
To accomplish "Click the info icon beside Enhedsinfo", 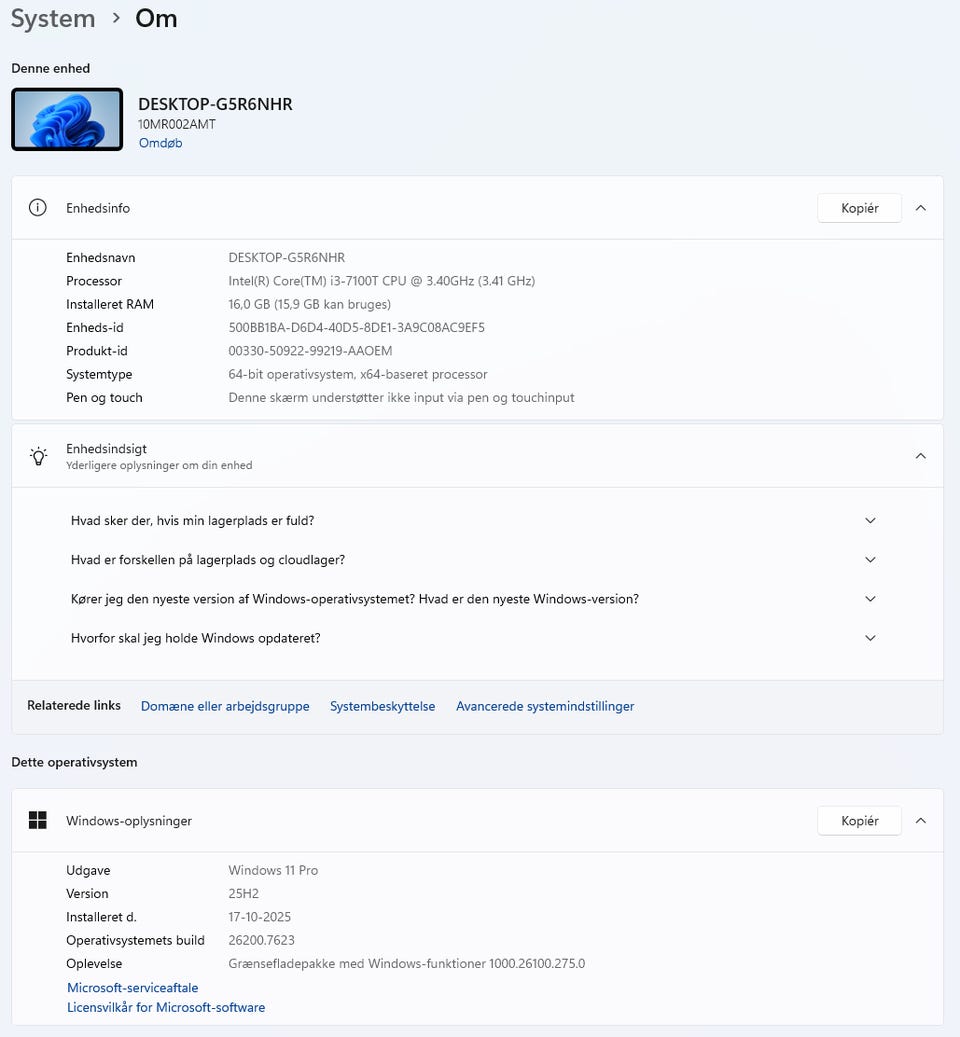I will (x=38, y=208).
